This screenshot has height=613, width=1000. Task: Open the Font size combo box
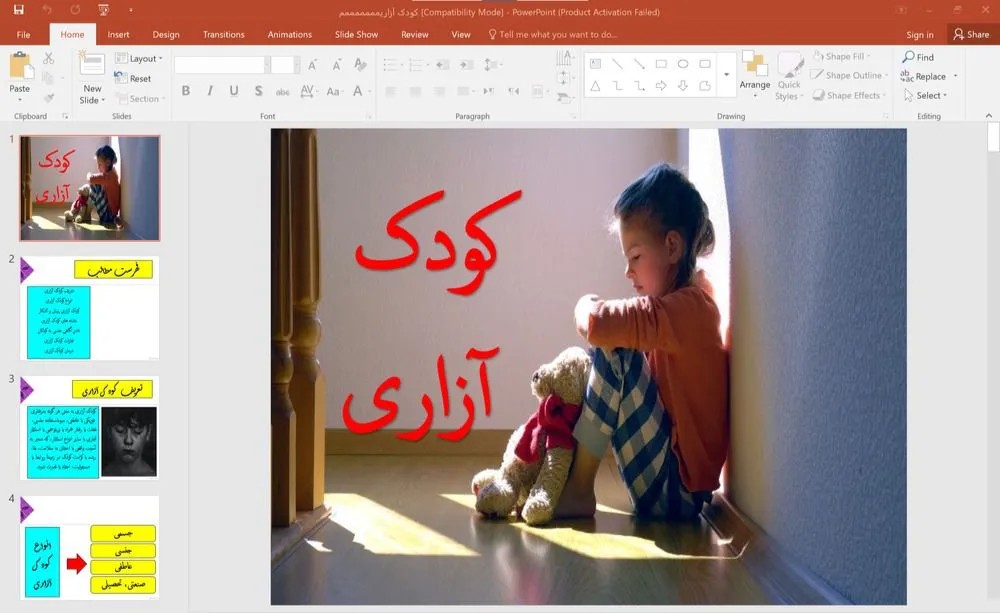(x=283, y=65)
